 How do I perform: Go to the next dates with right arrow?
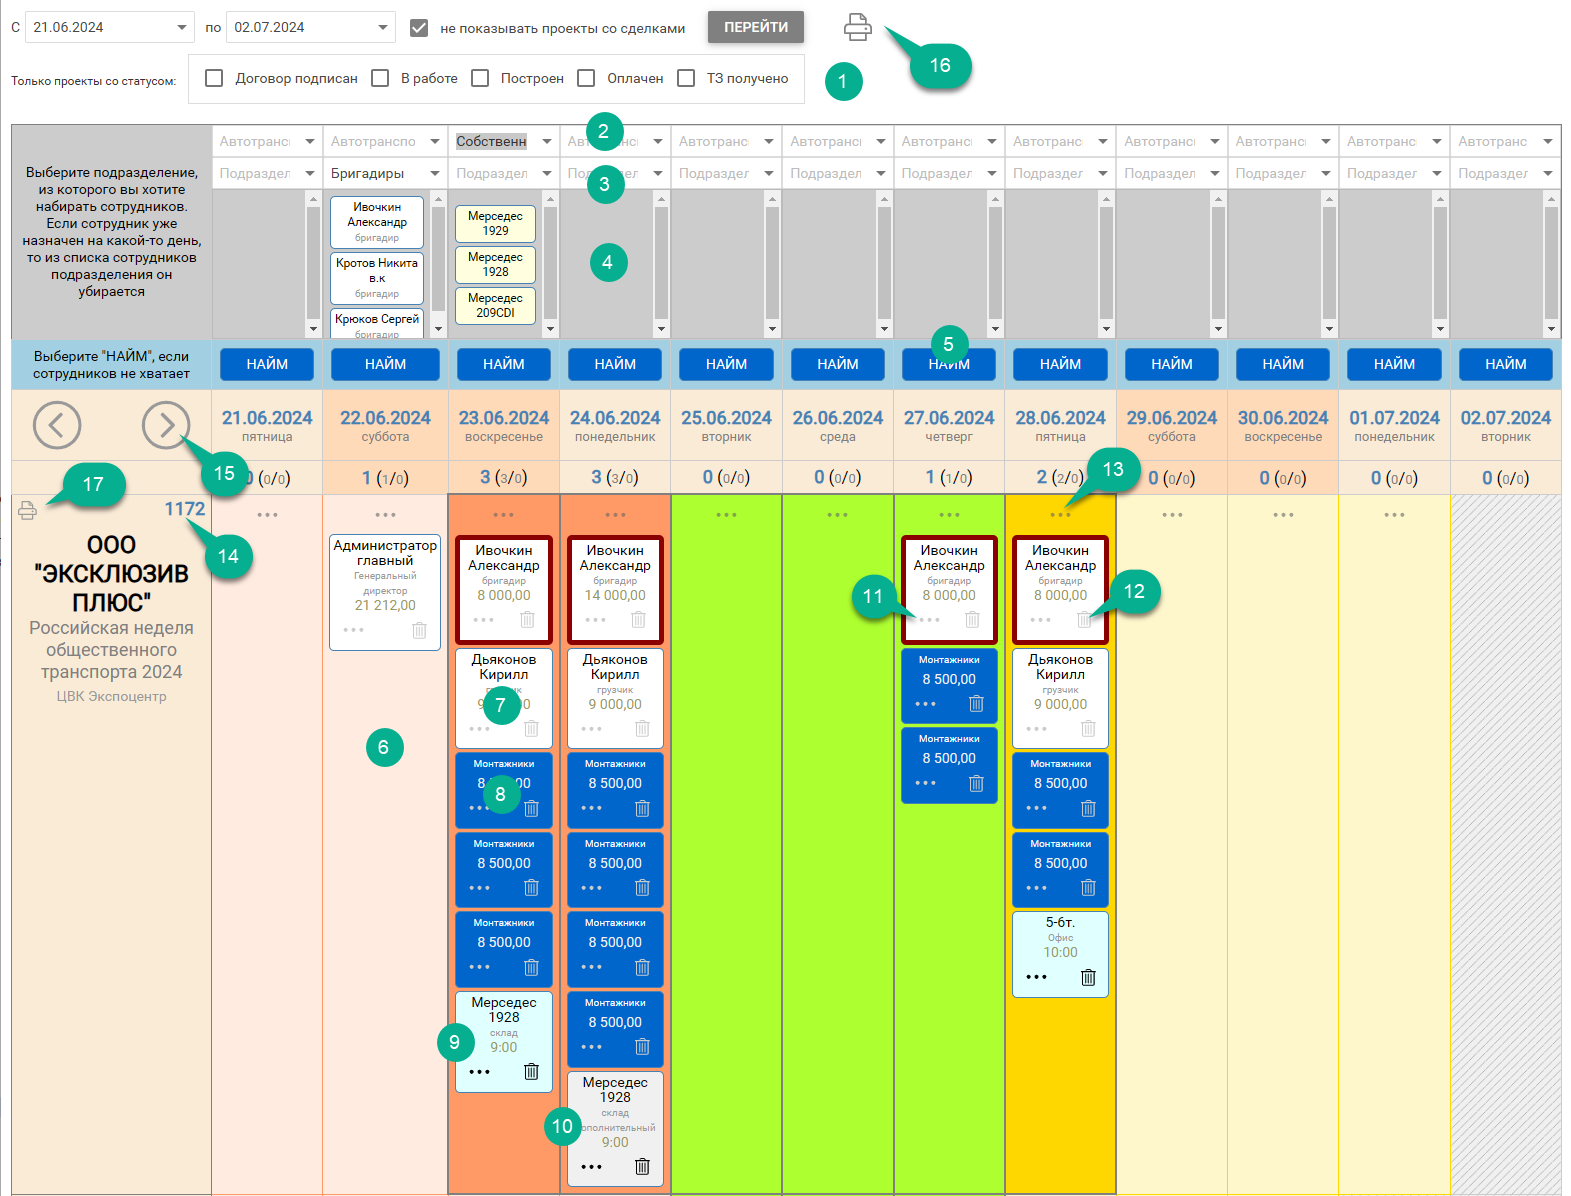point(165,425)
